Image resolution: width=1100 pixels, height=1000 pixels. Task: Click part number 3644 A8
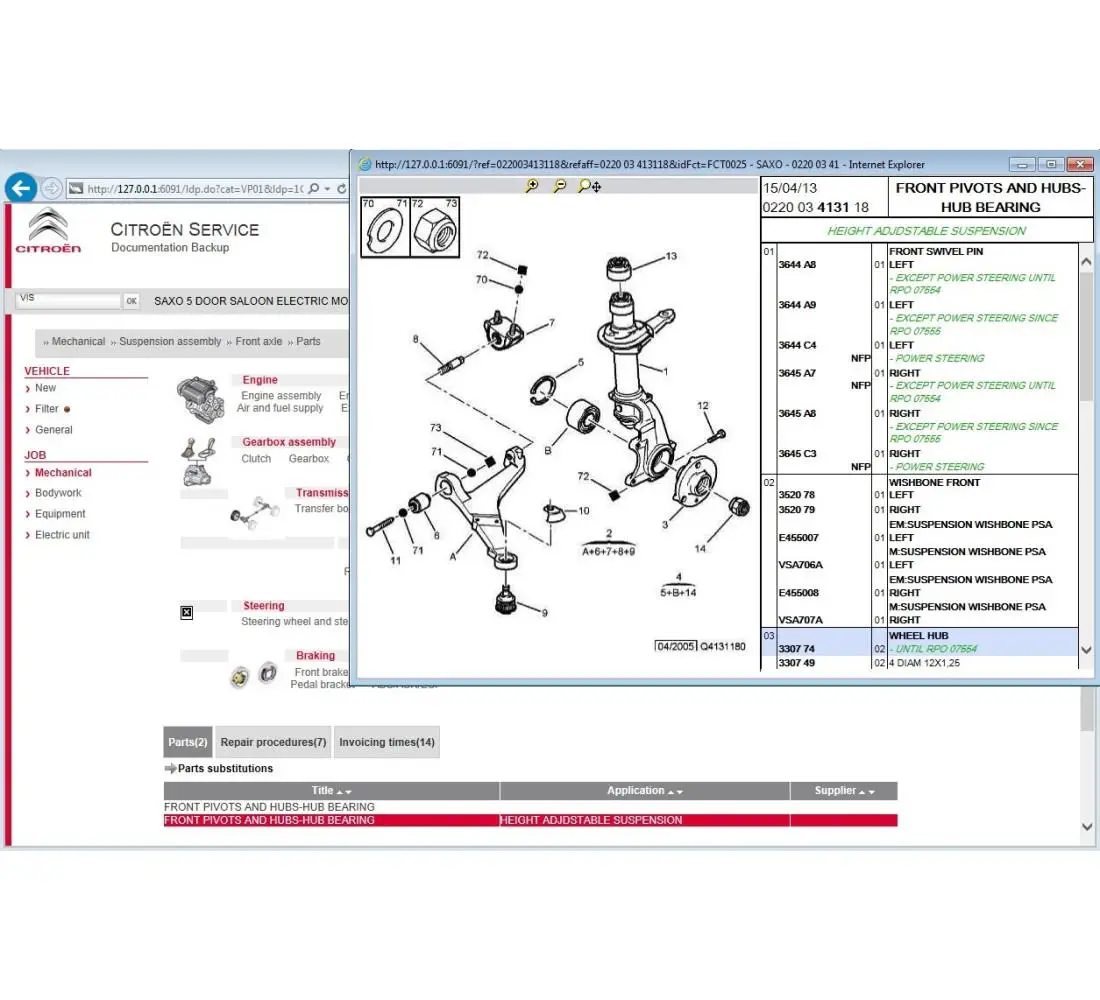797,265
